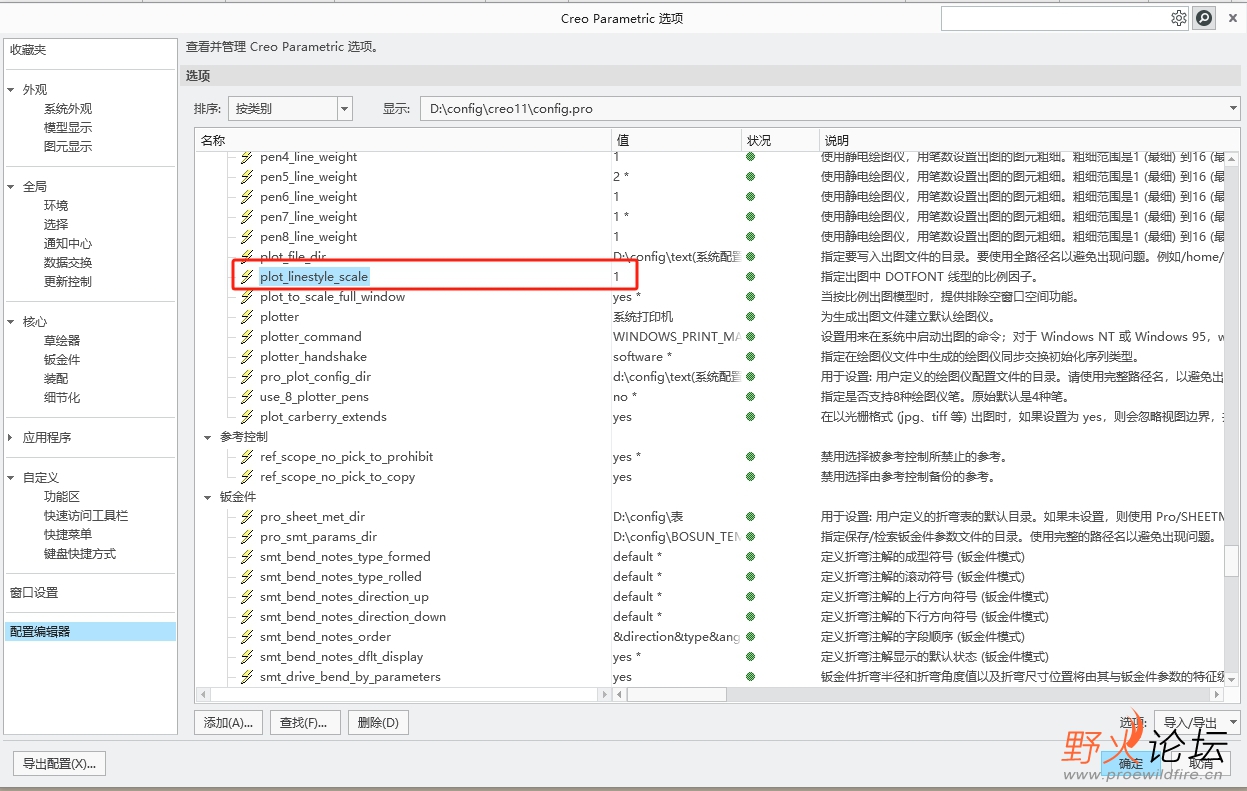This screenshot has width=1247, height=791.
Task: Click lightning icon beside smt_bend_notes_order
Action: [x=247, y=637]
